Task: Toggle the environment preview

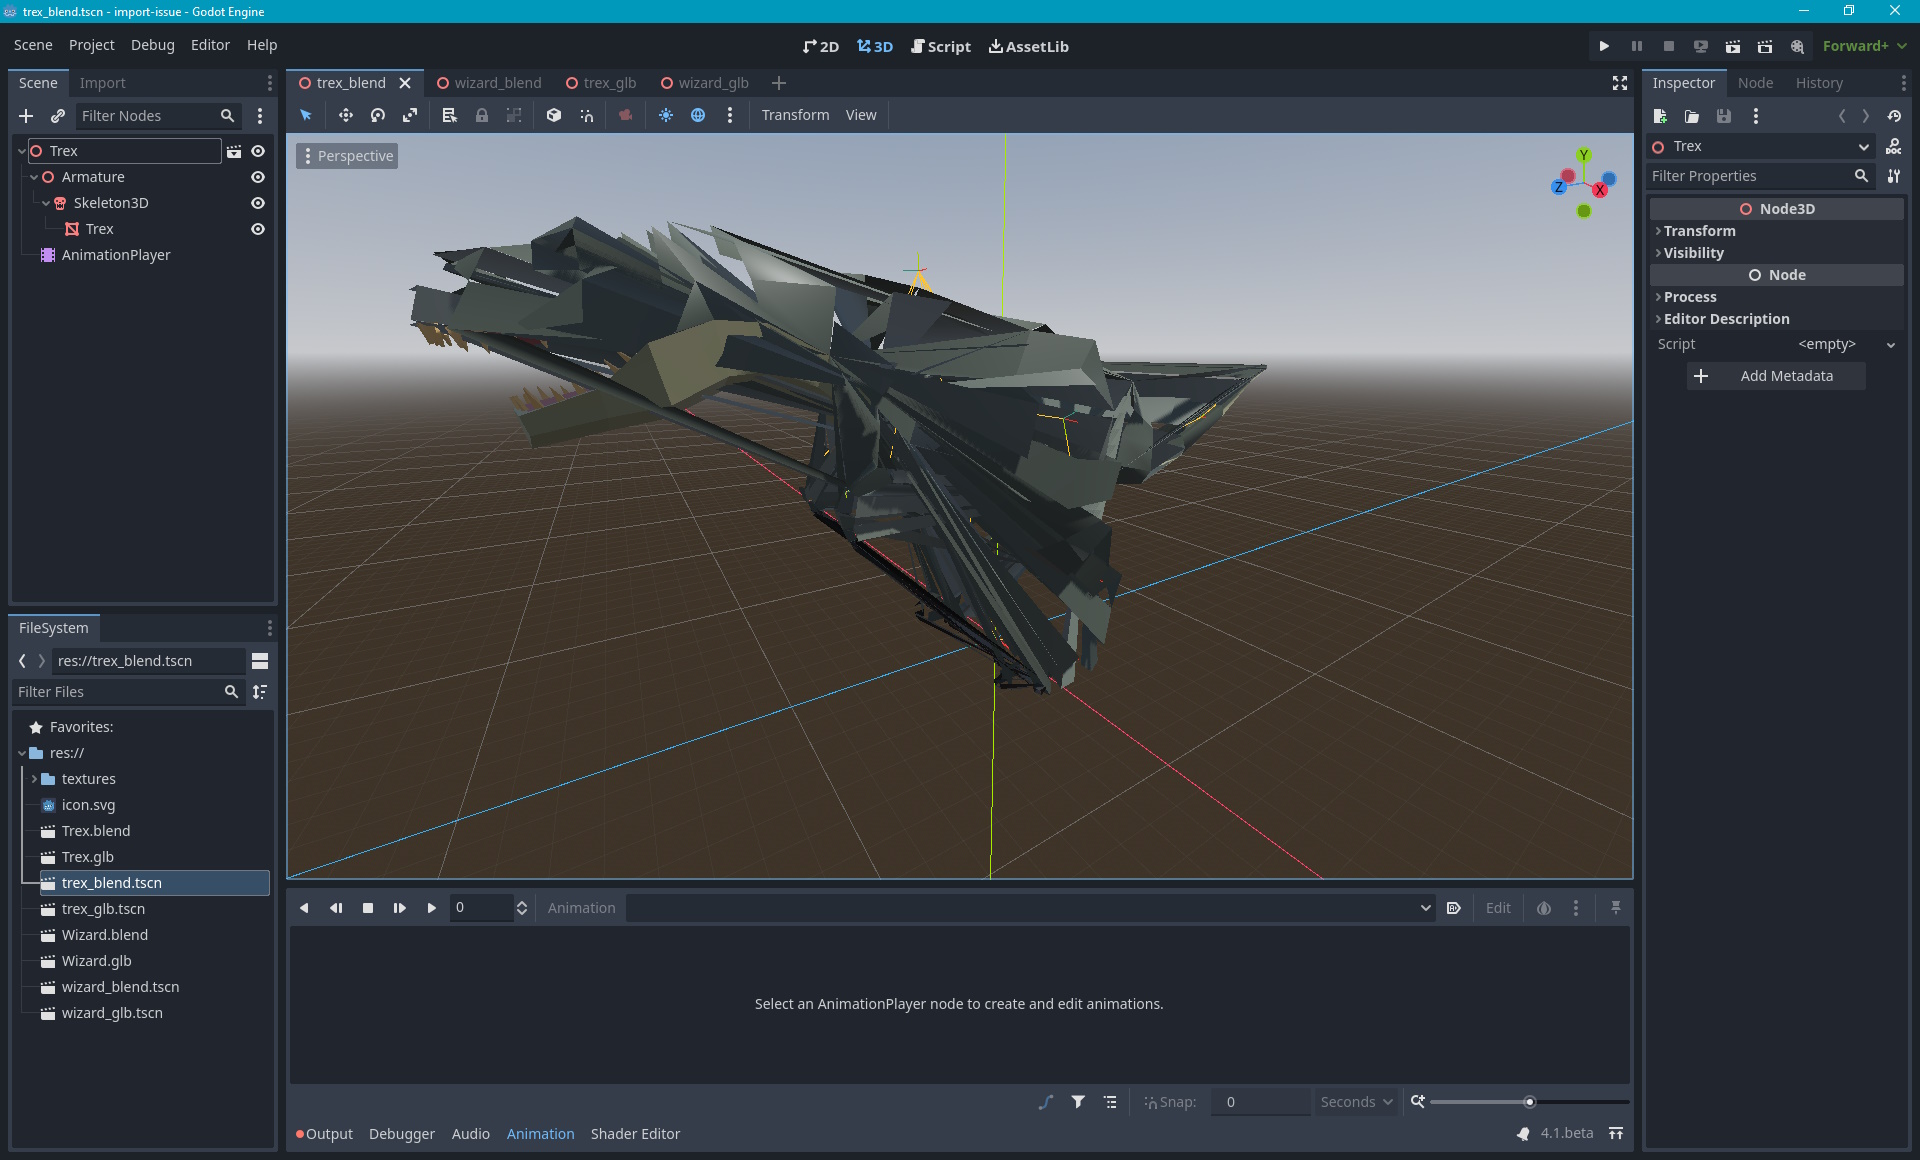Action: (x=698, y=115)
